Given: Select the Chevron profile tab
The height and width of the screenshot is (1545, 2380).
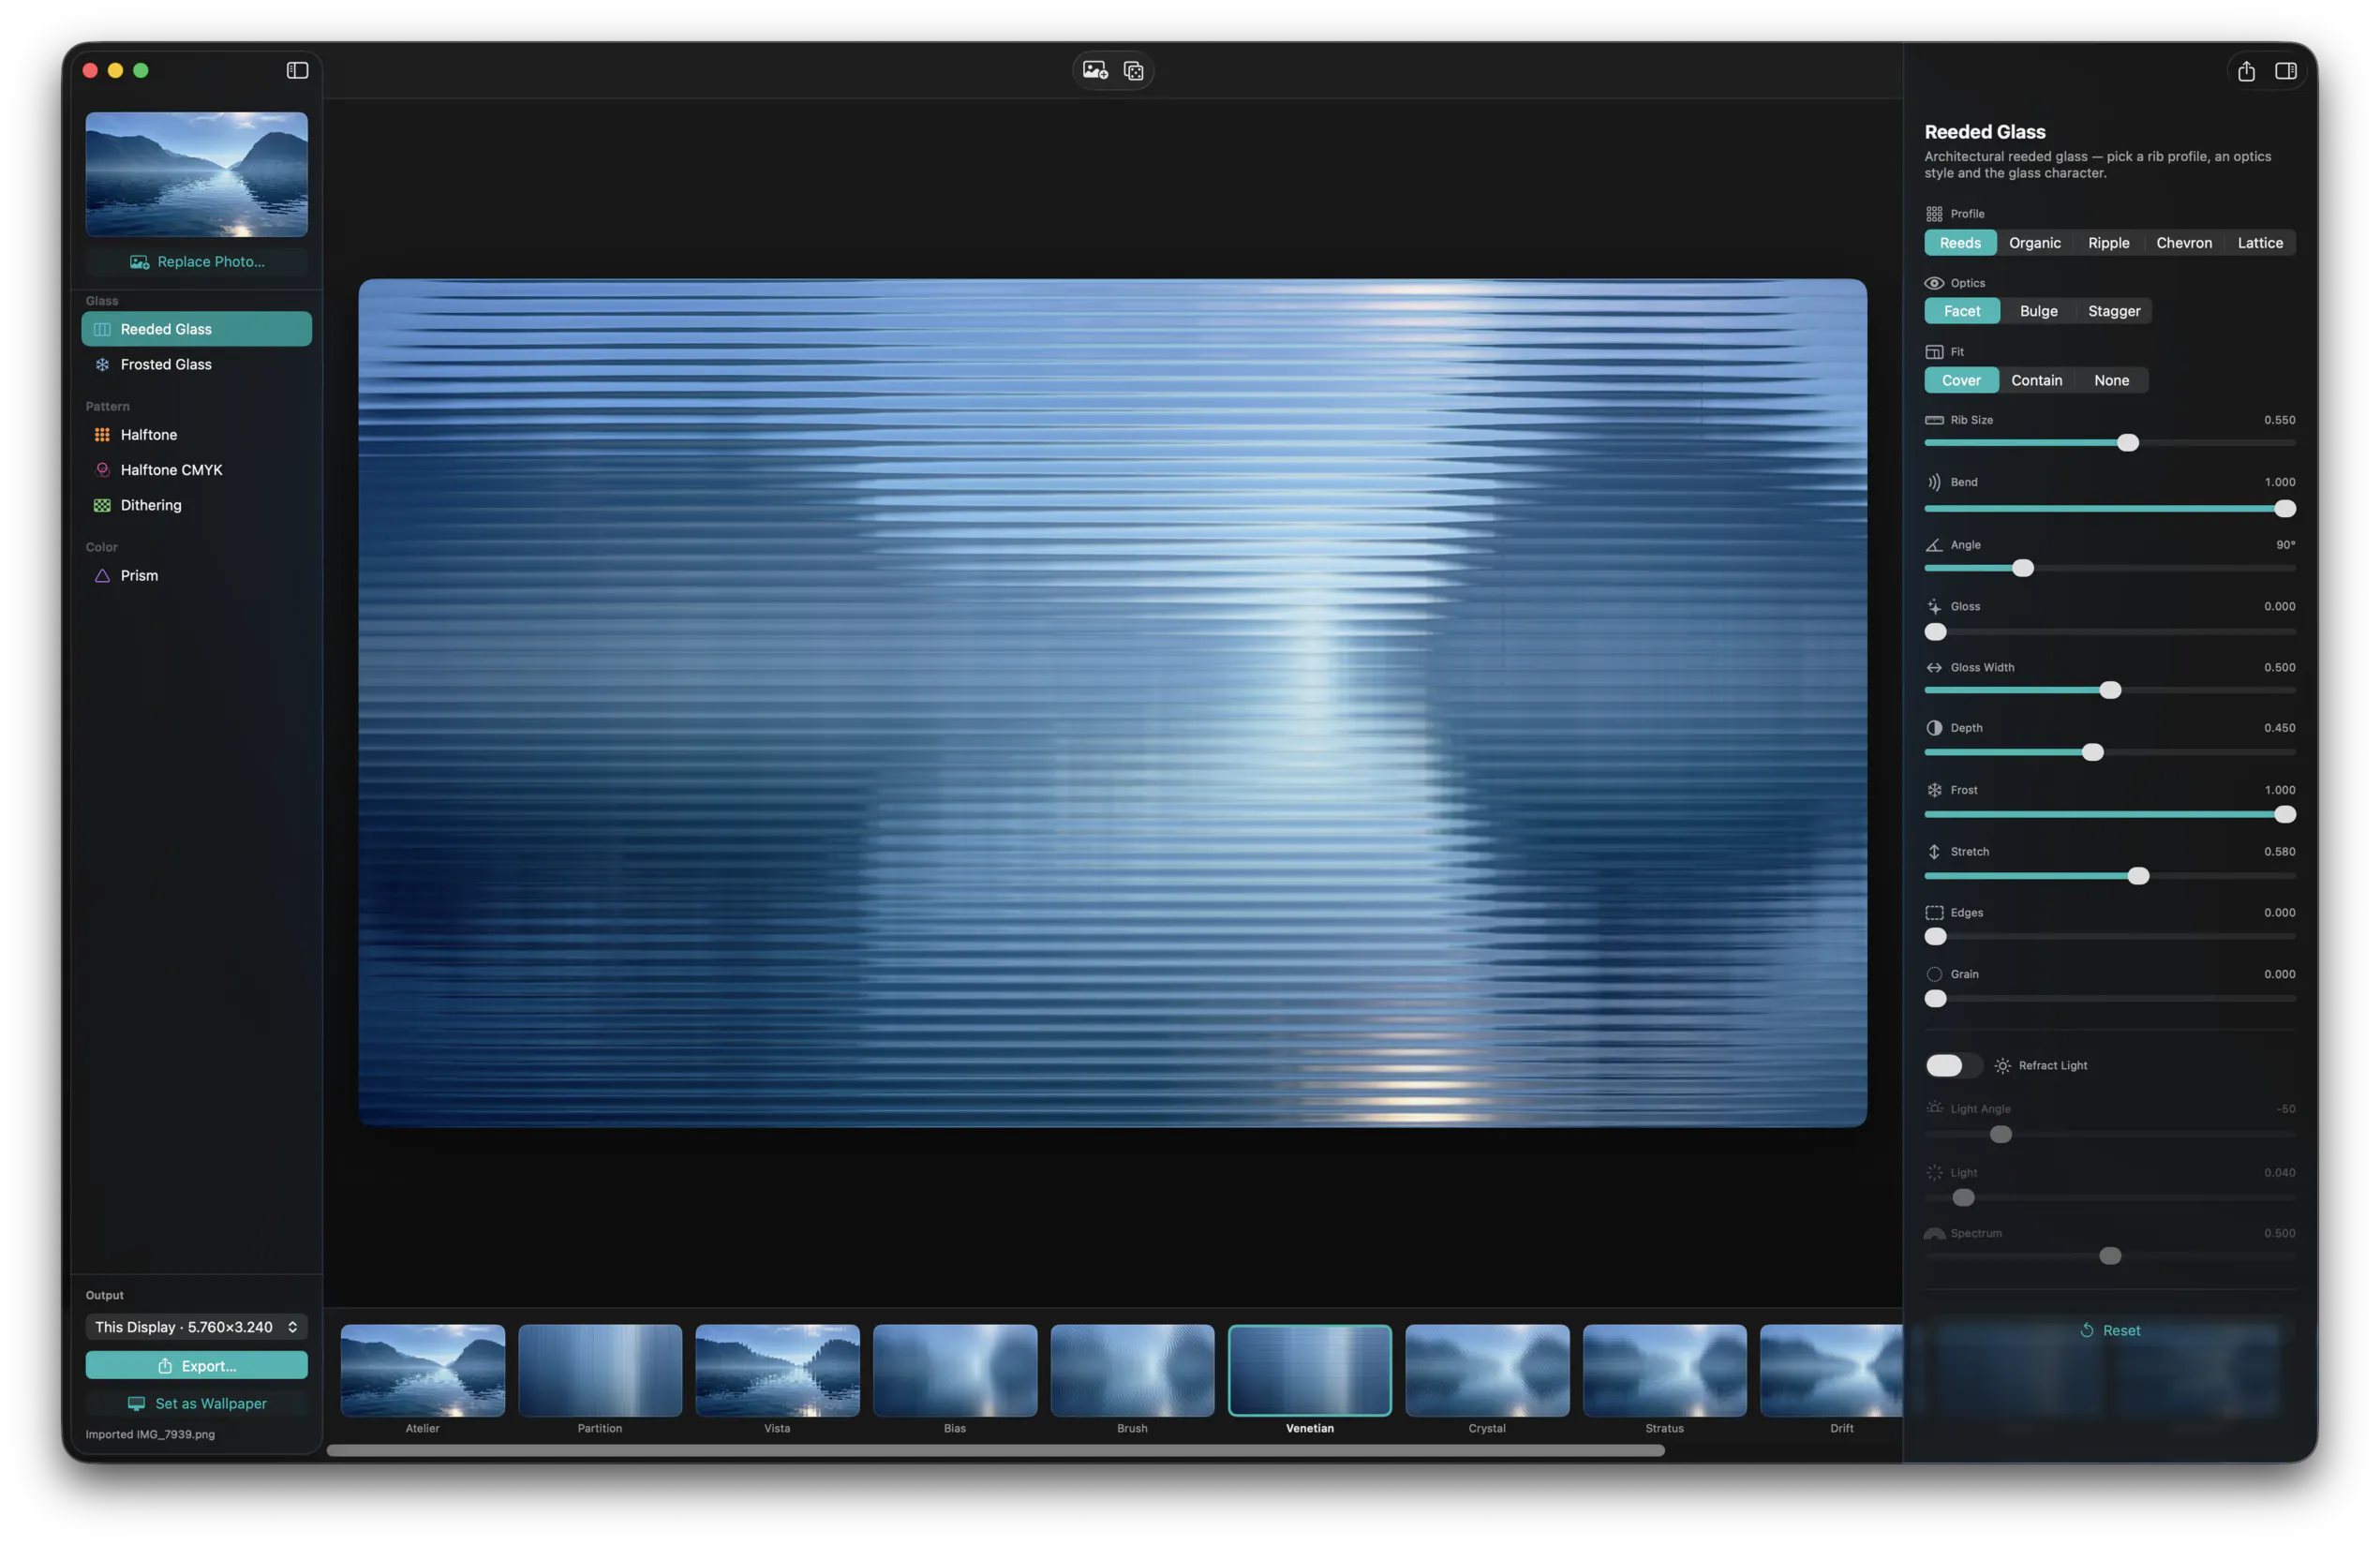Looking at the screenshot, I should (x=2184, y=243).
